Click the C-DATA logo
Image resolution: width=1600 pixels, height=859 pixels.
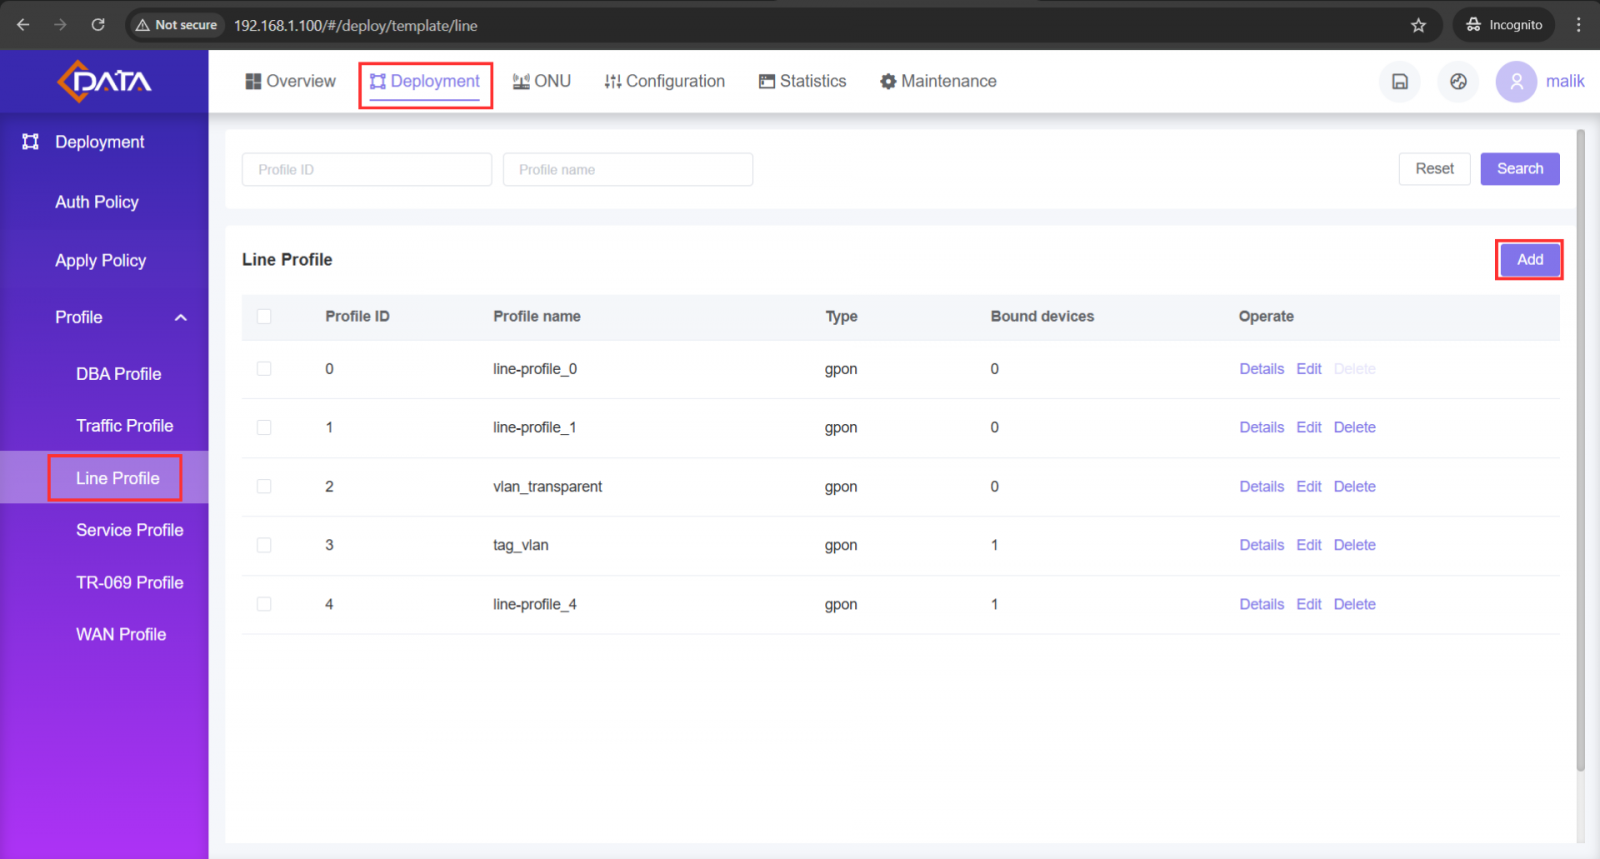click(x=104, y=81)
